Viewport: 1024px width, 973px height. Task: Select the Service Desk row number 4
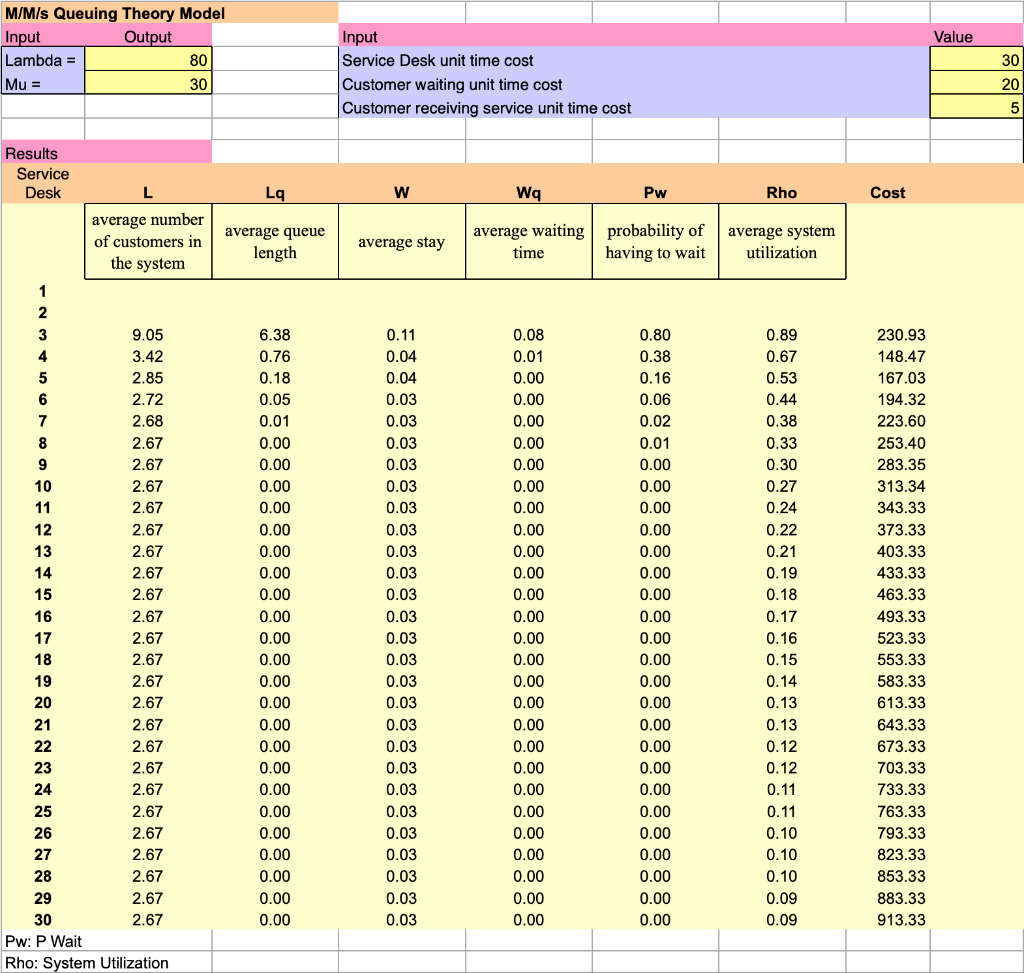click(x=40, y=356)
